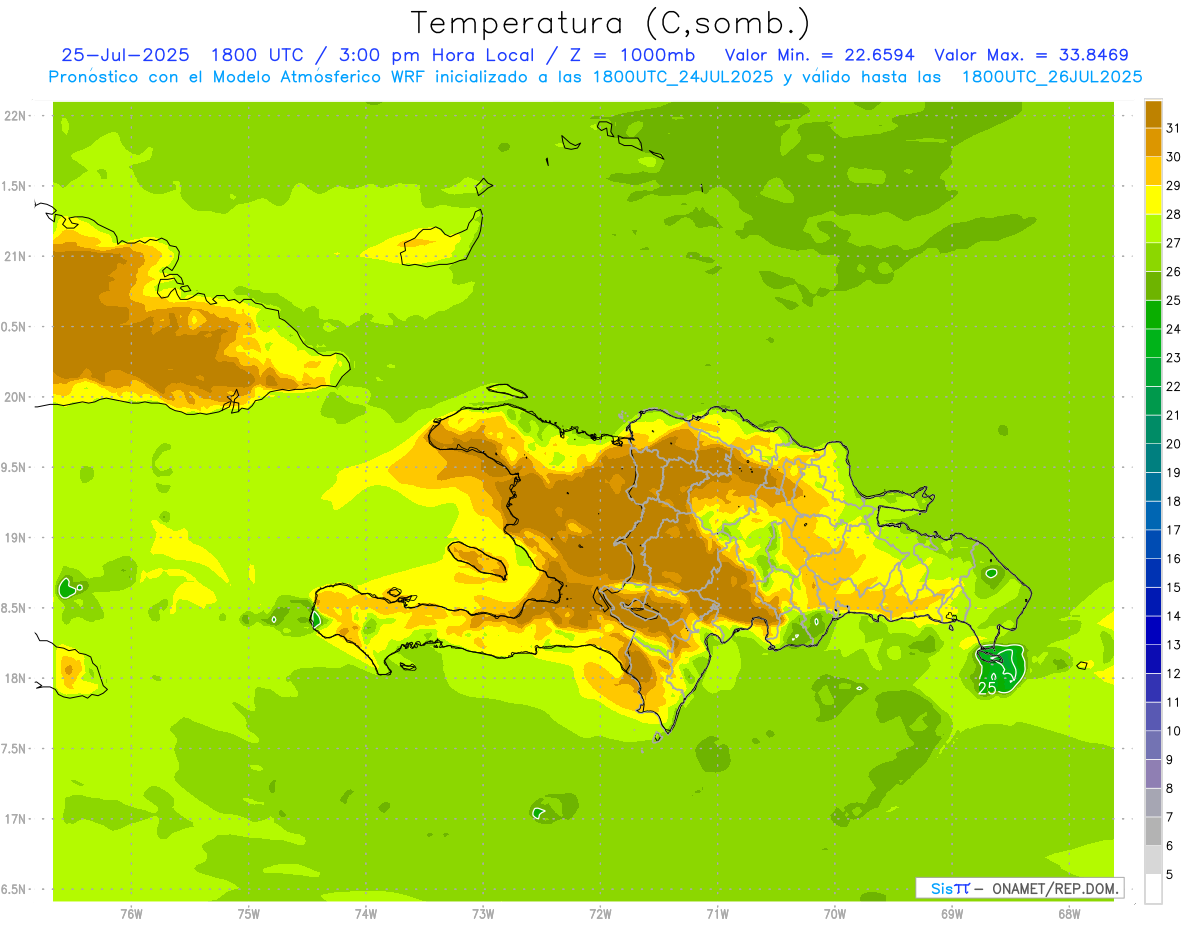Click the "18N" latitude label
The height and width of the screenshot is (927, 1200).
pyautogui.click(x=16, y=678)
